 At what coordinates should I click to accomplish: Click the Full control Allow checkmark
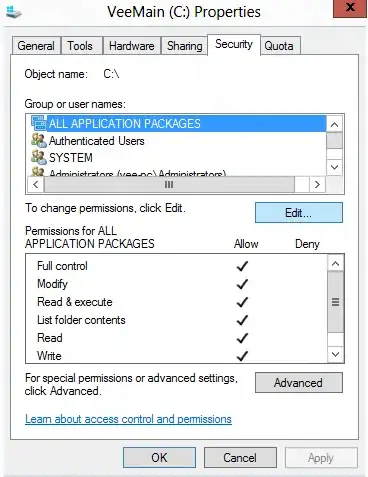[x=242, y=266]
